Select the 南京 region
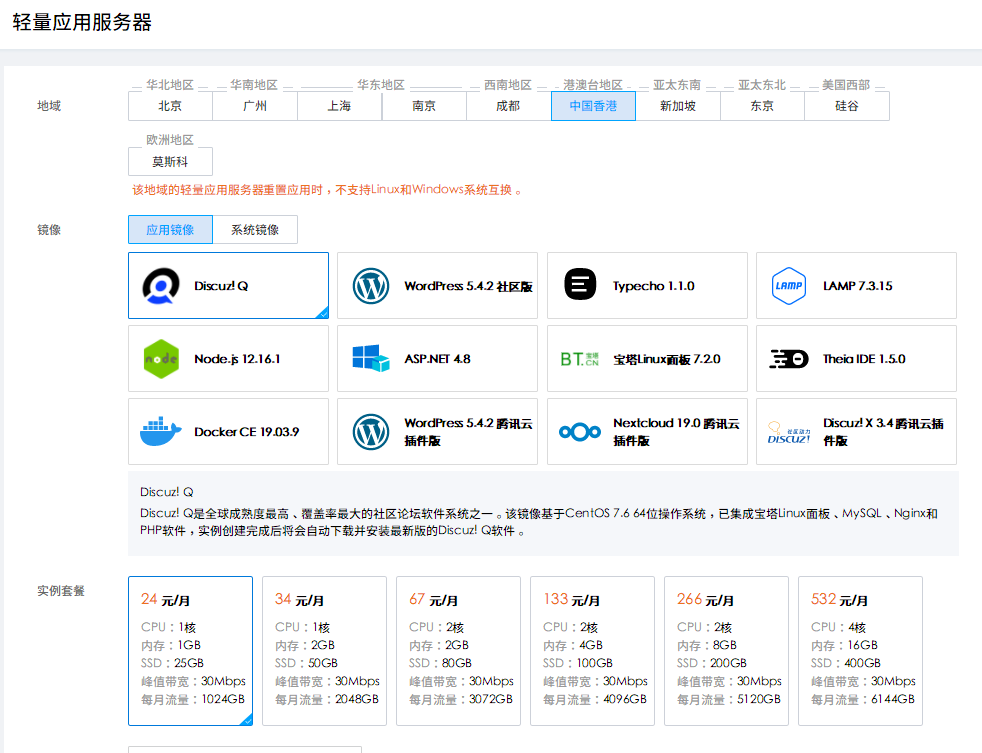This screenshot has height=753, width=982. (x=424, y=106)
